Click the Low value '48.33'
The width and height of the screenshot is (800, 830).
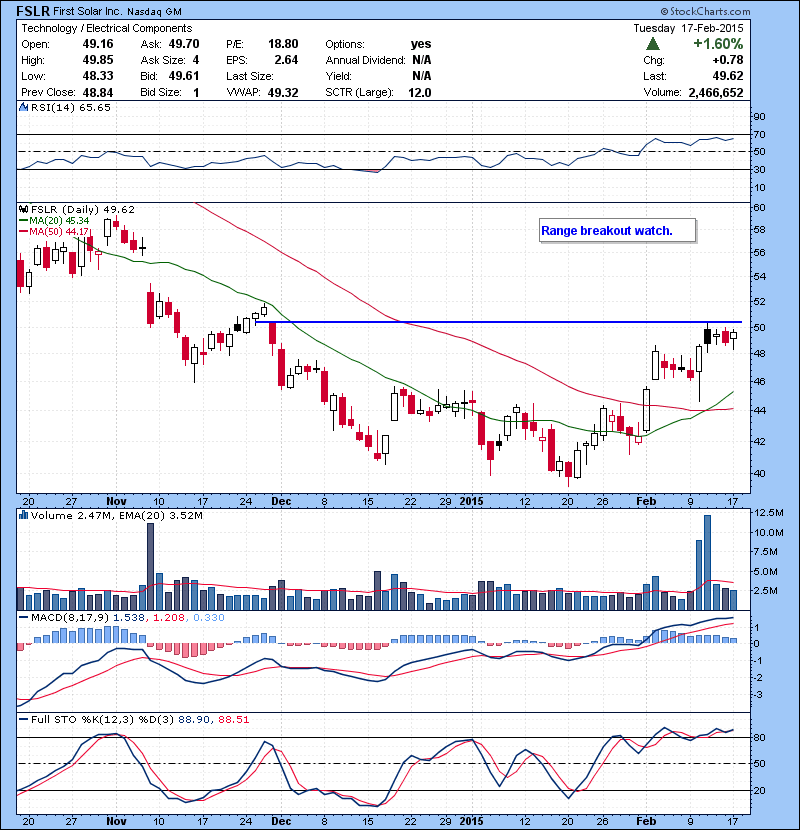coord(98,76)
